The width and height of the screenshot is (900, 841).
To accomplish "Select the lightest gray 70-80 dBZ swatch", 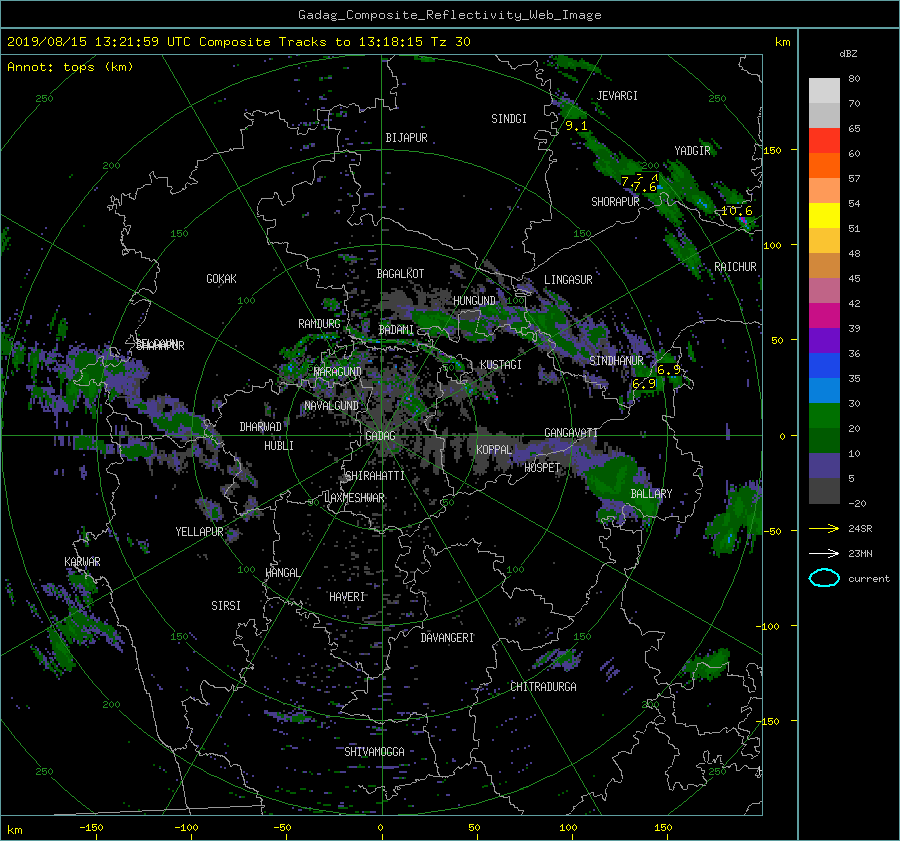I will pos(824,91).
